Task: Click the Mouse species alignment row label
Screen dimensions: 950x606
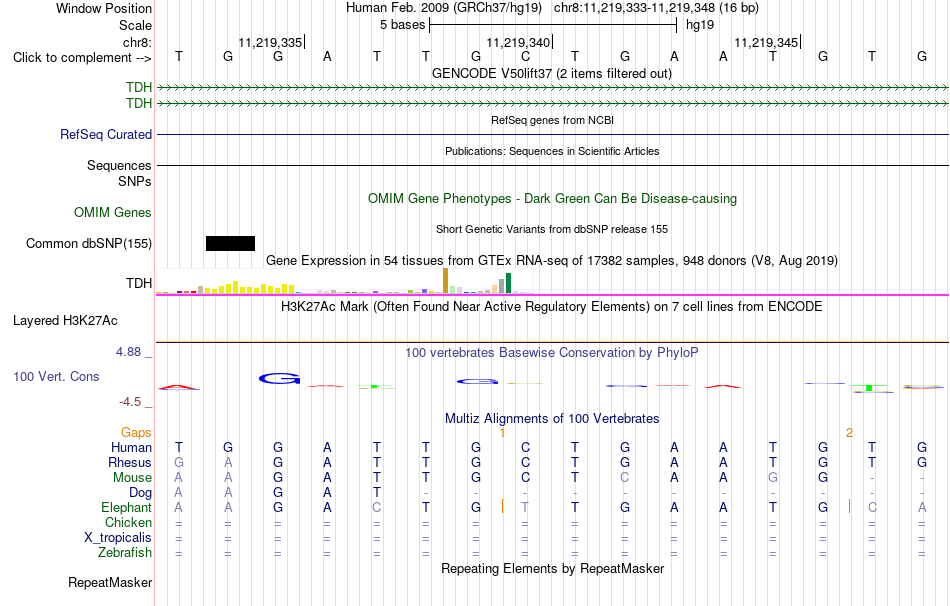Action: (x=132, y=478)
